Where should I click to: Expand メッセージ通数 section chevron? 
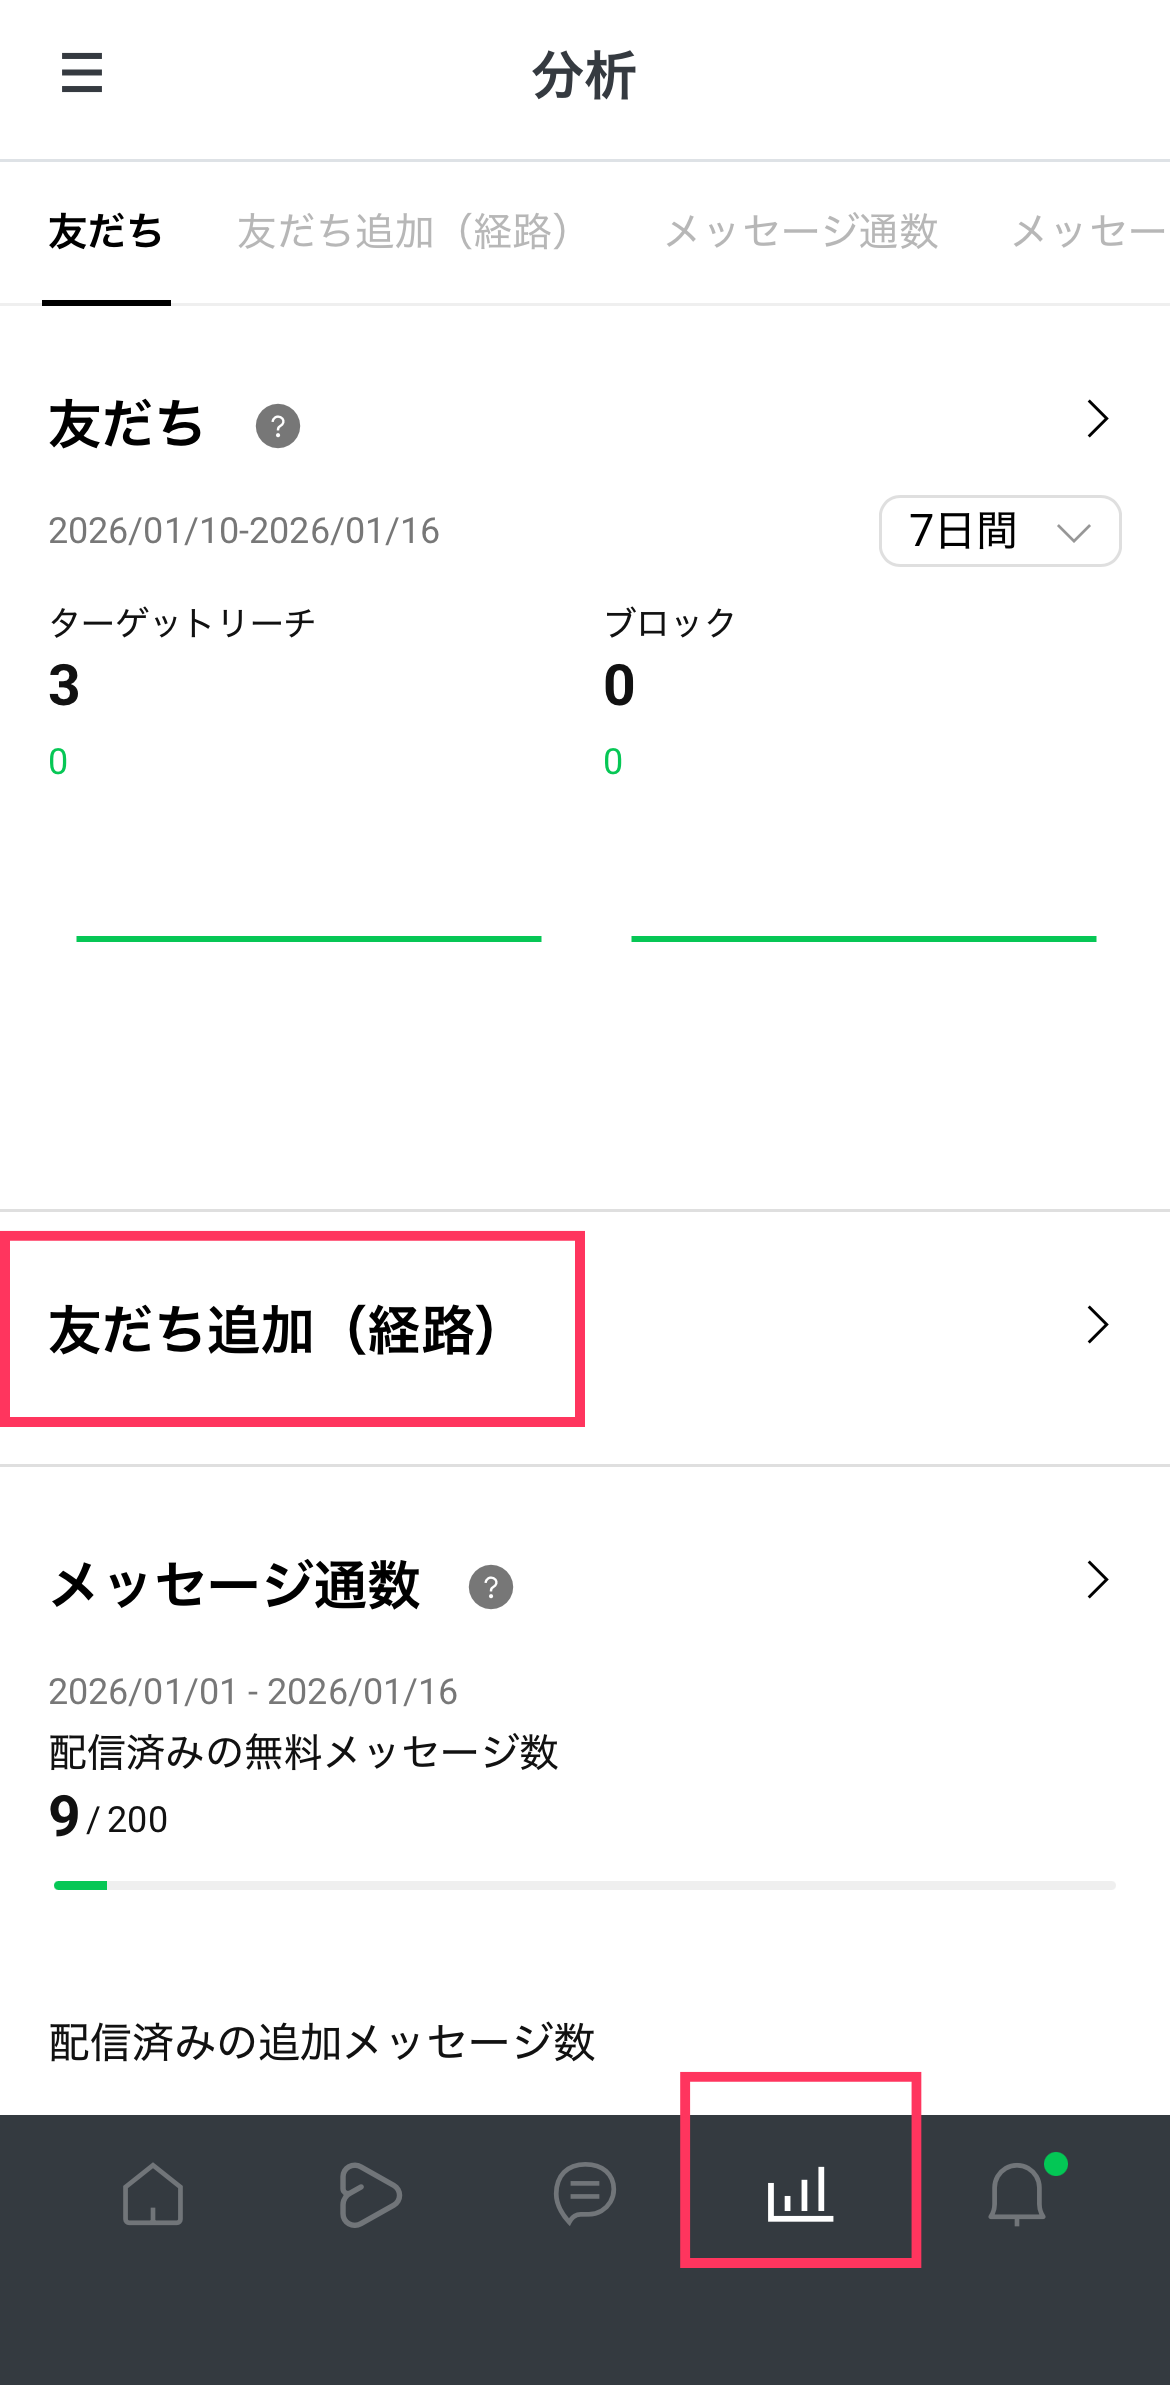pyautogui.click(x=1098, y=1580)
